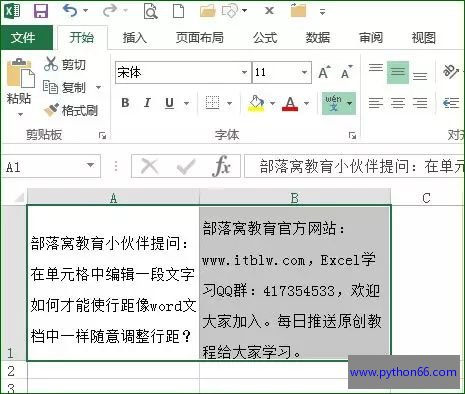Click the Increase Font Size icon
The image size is (465, 394).
(324, 72)
